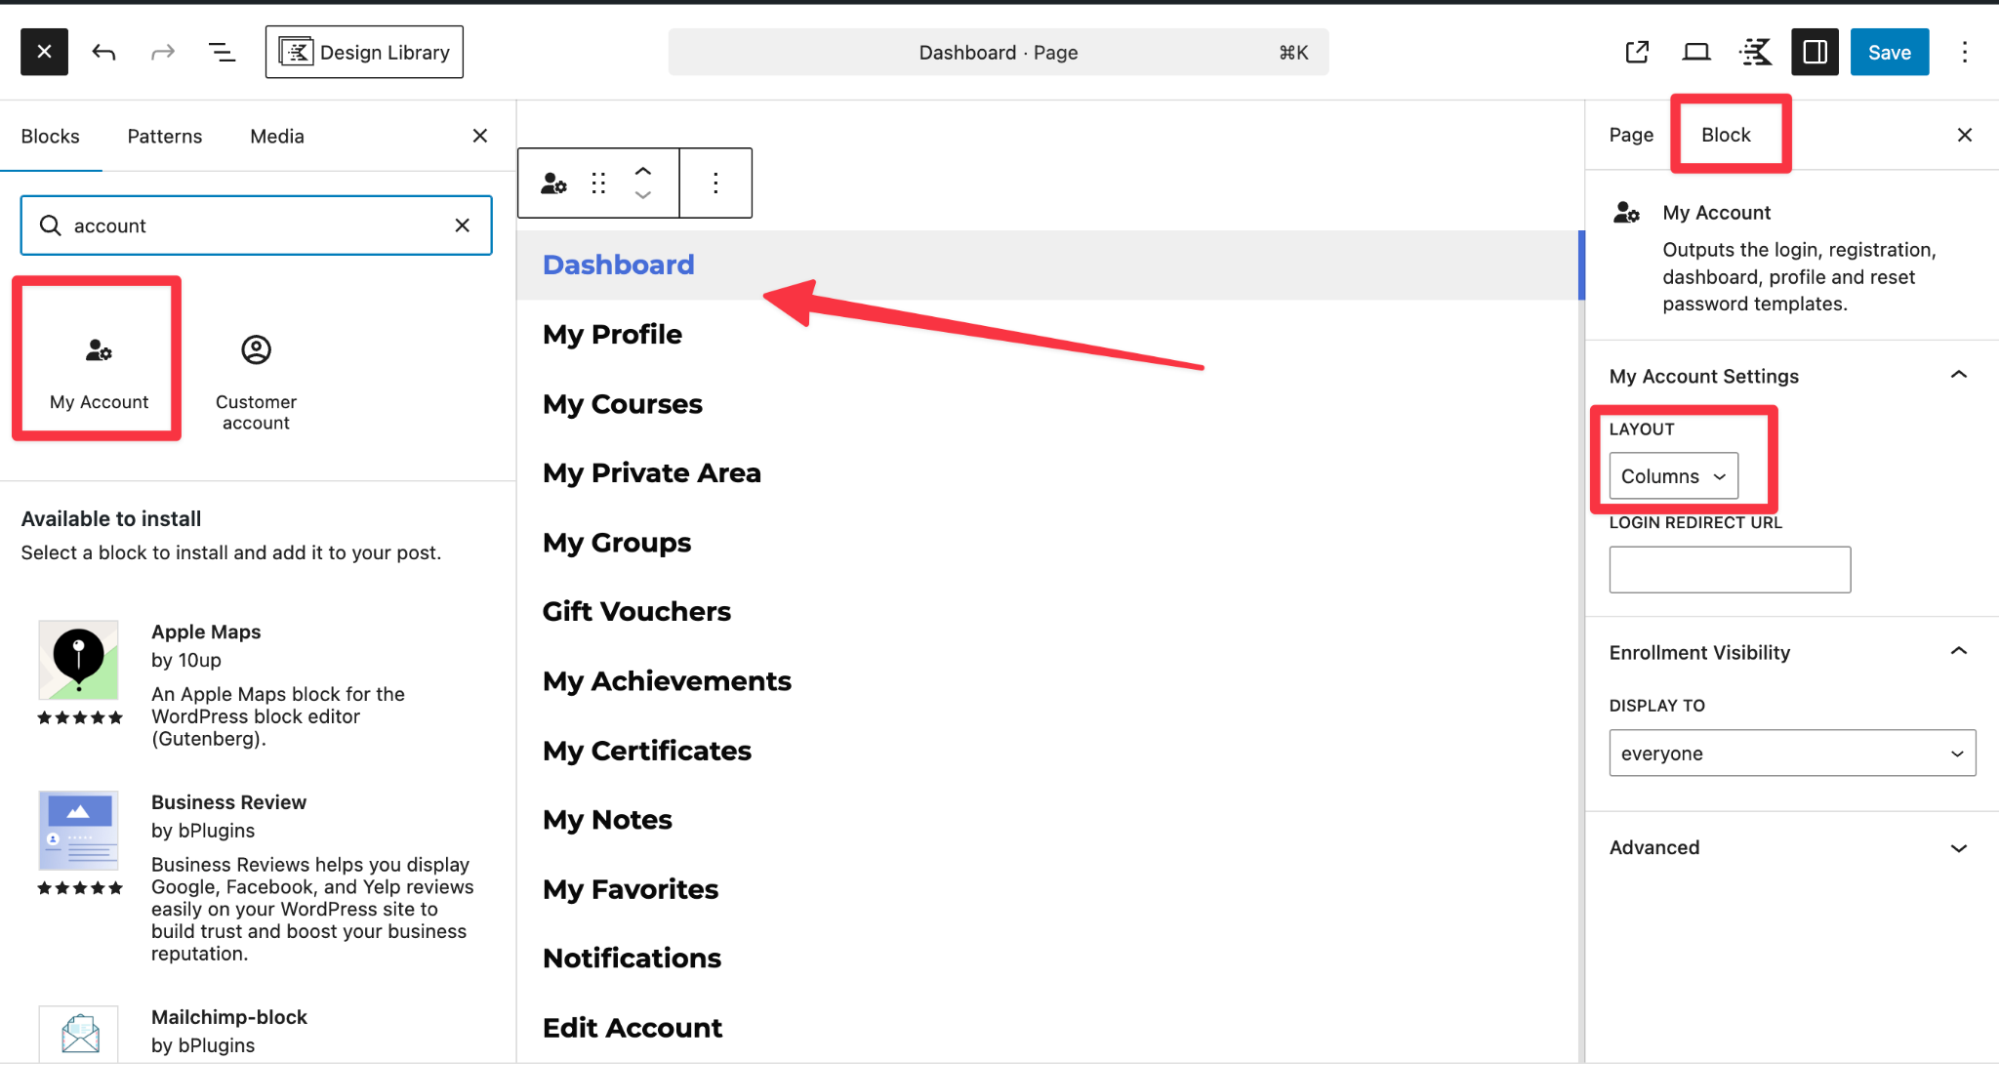Collapse the Enrollment Visibility section
The width and height of the screenshot is (1999, 1067).
[x=1958, y=651]
